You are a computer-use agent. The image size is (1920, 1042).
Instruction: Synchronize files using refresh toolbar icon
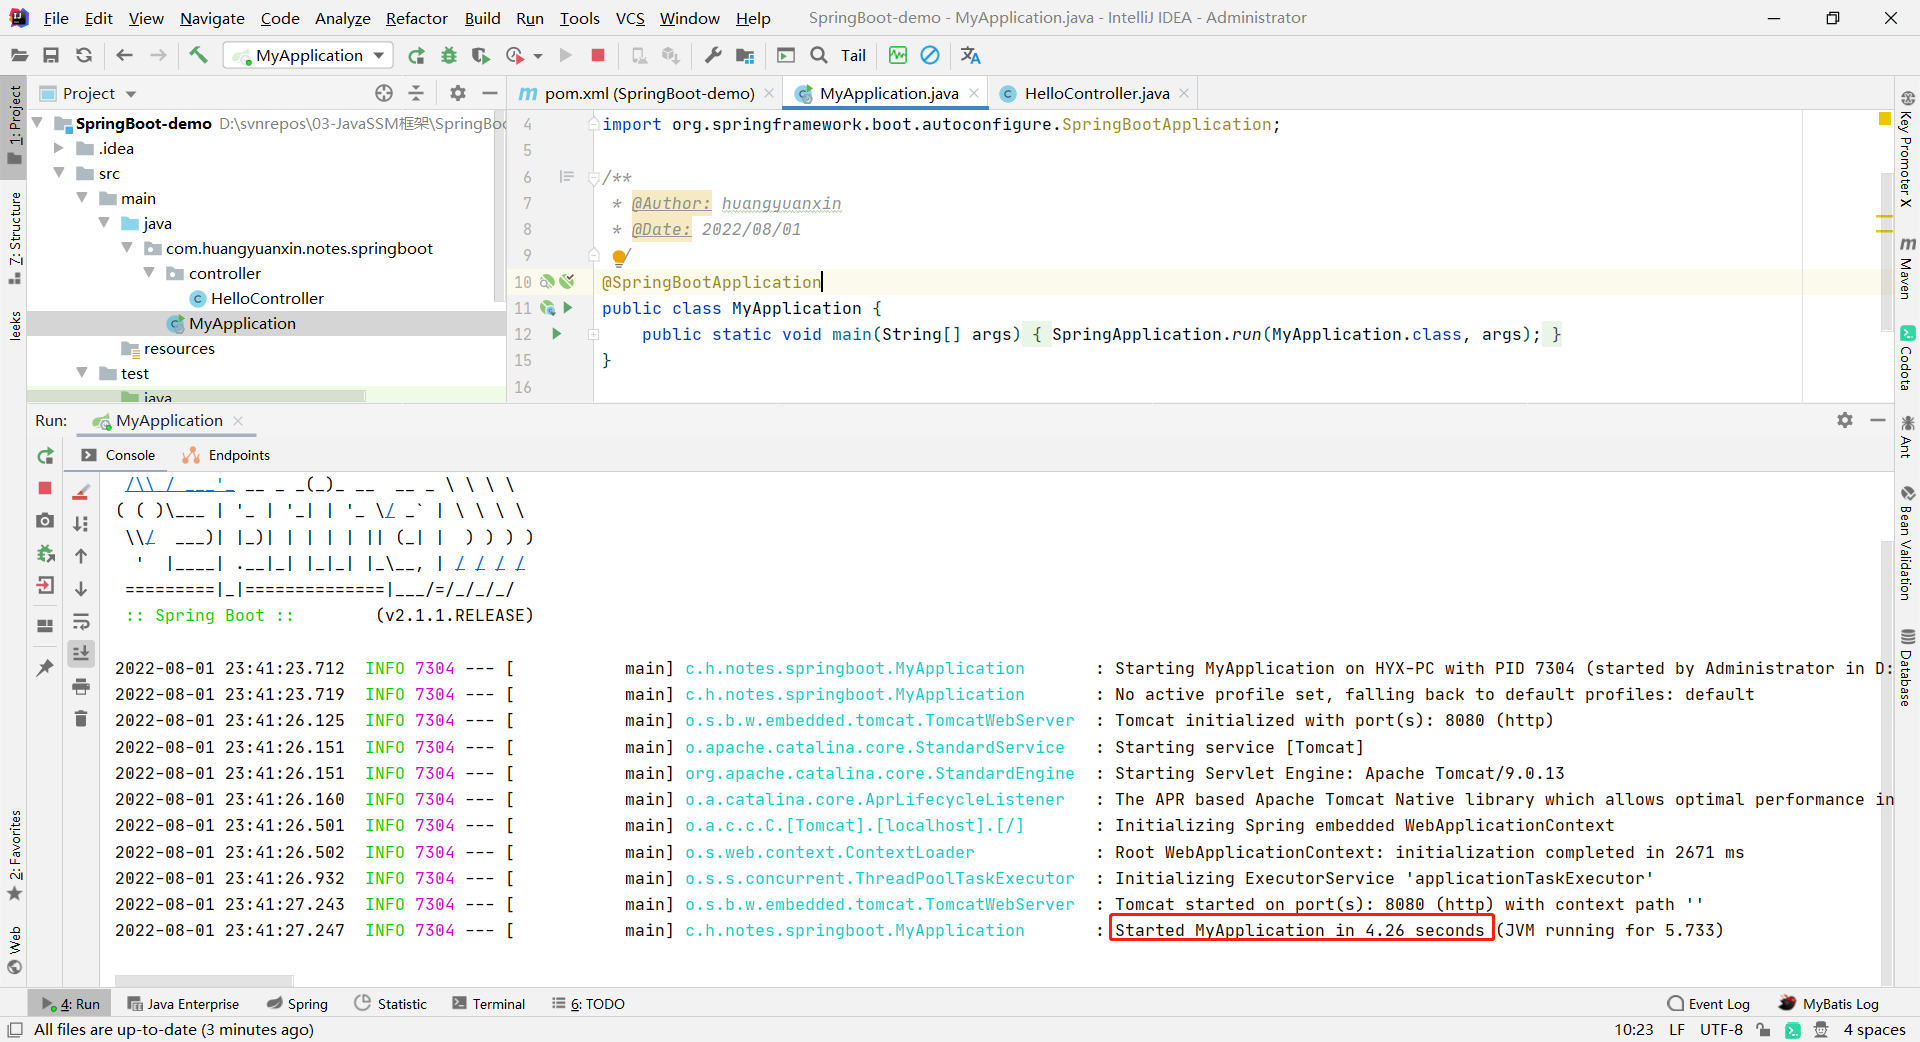pos(84,55)
